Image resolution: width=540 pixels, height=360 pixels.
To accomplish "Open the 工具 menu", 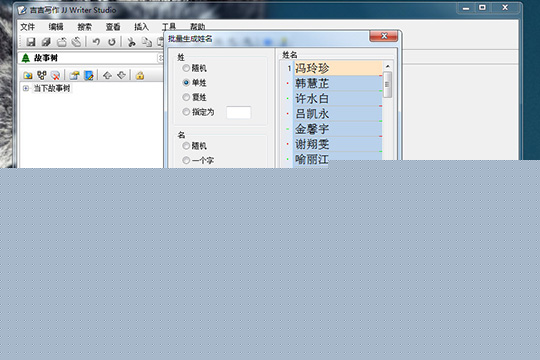I will pos(169,27).
